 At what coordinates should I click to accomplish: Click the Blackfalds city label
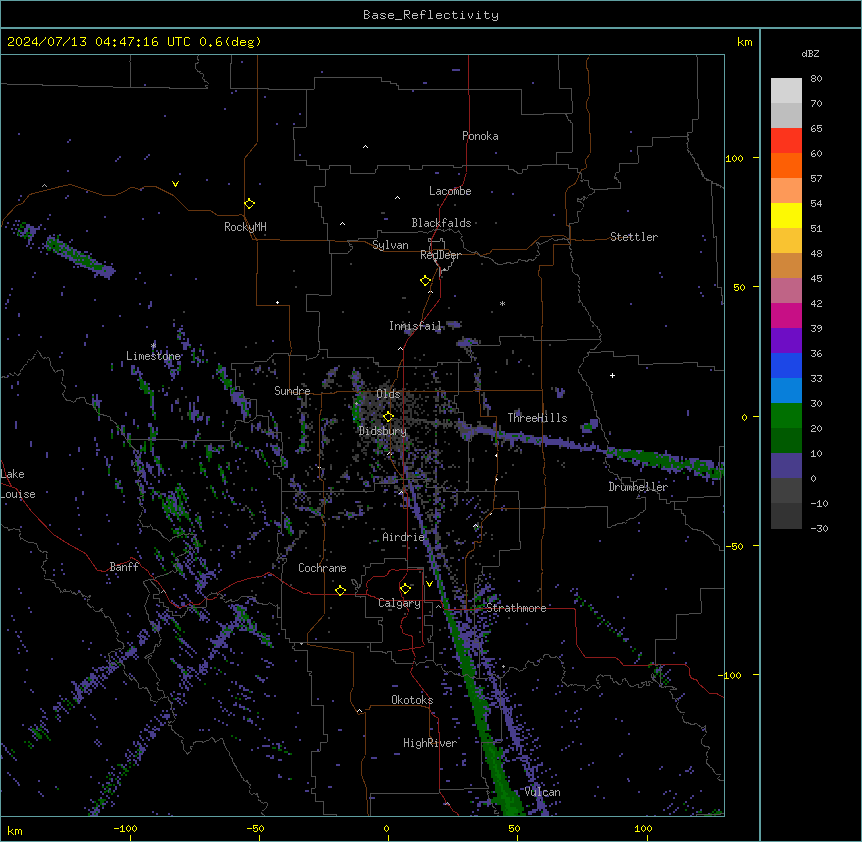point(441,223)
